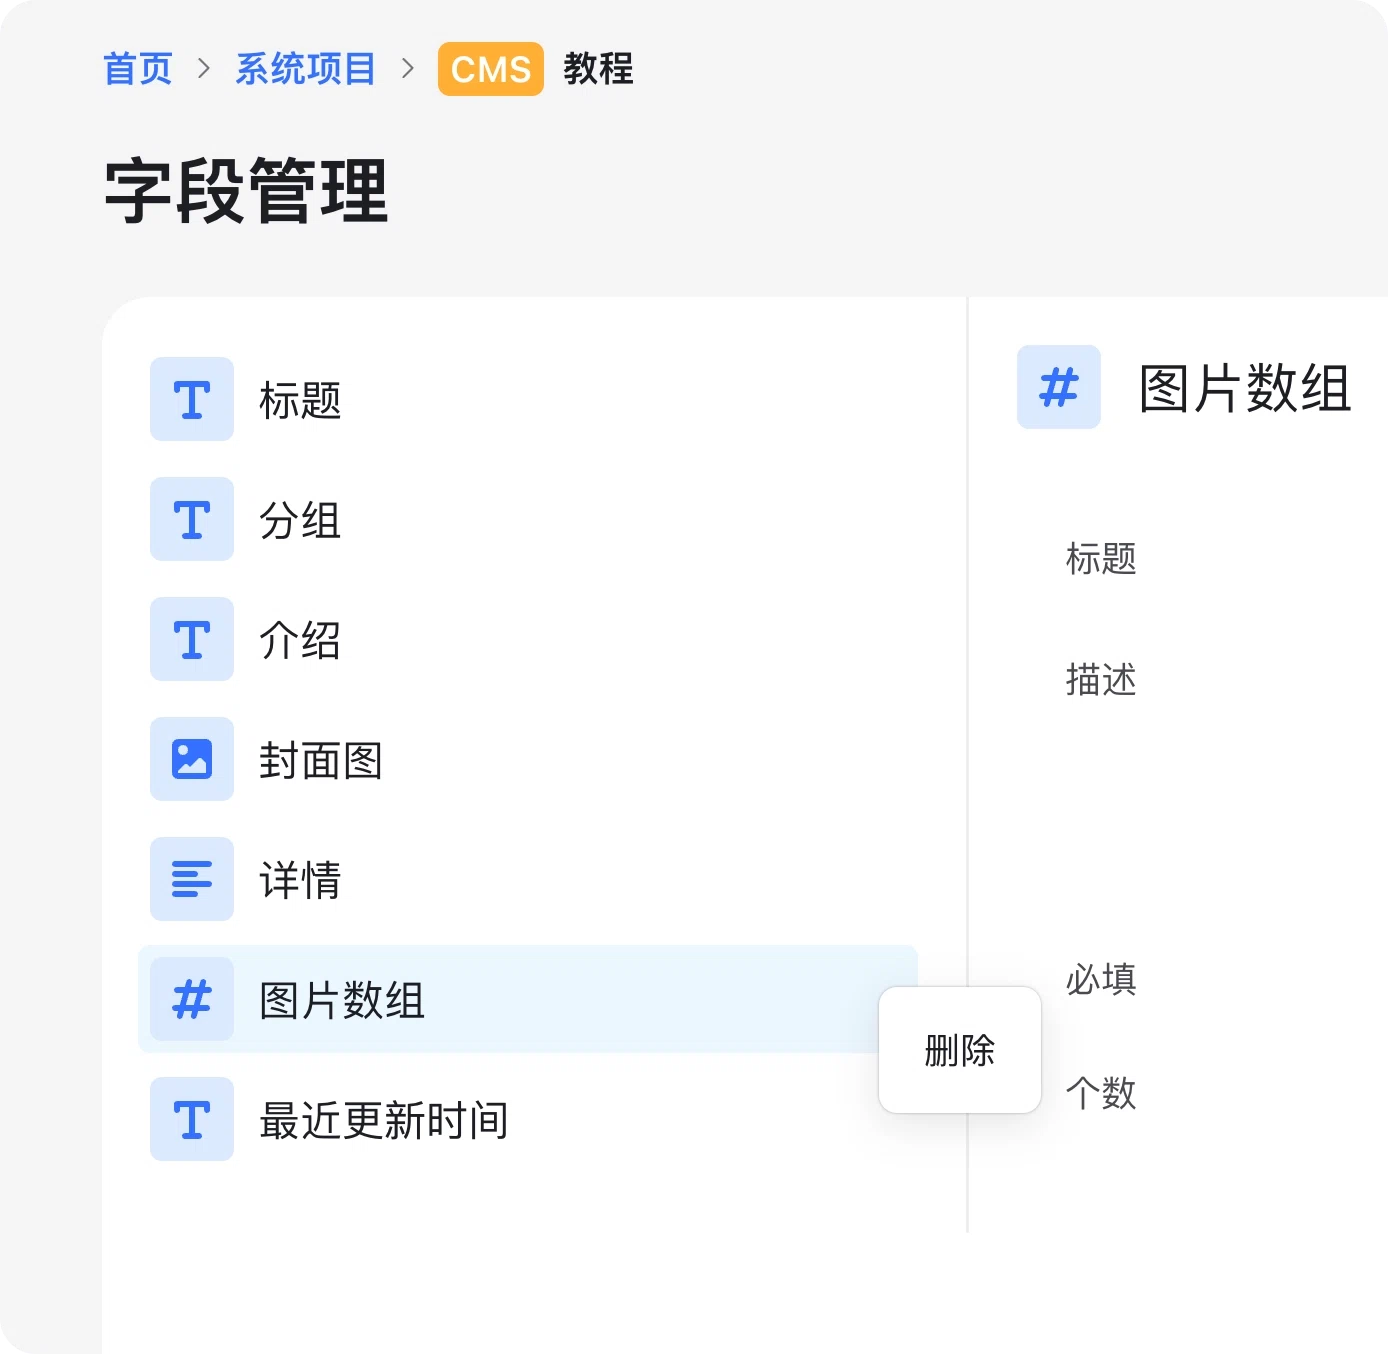The width and height of the screenshot is (1388, 1354).
Task: Select the 详情 field label
Action: click(x=300, y=880)
